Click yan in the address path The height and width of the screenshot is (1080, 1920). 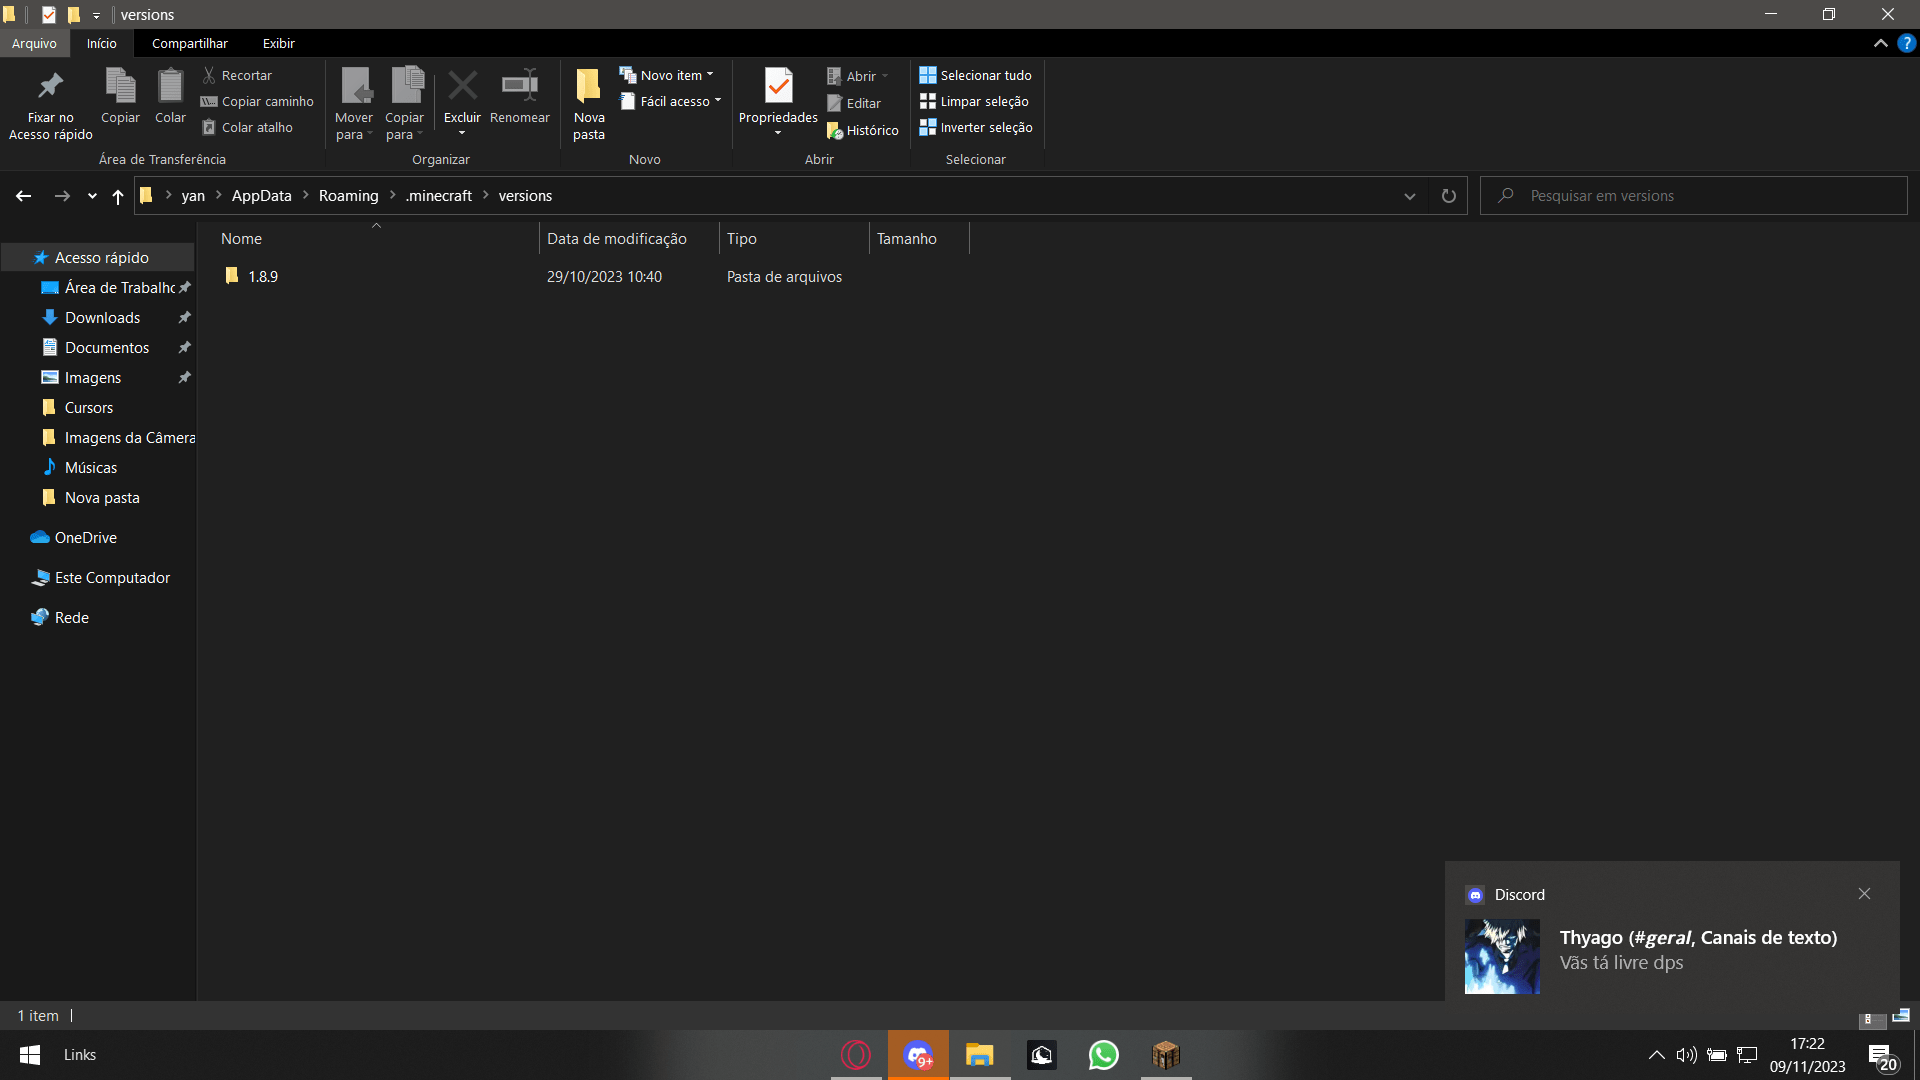pyautogui.click(x=193, y=196)
